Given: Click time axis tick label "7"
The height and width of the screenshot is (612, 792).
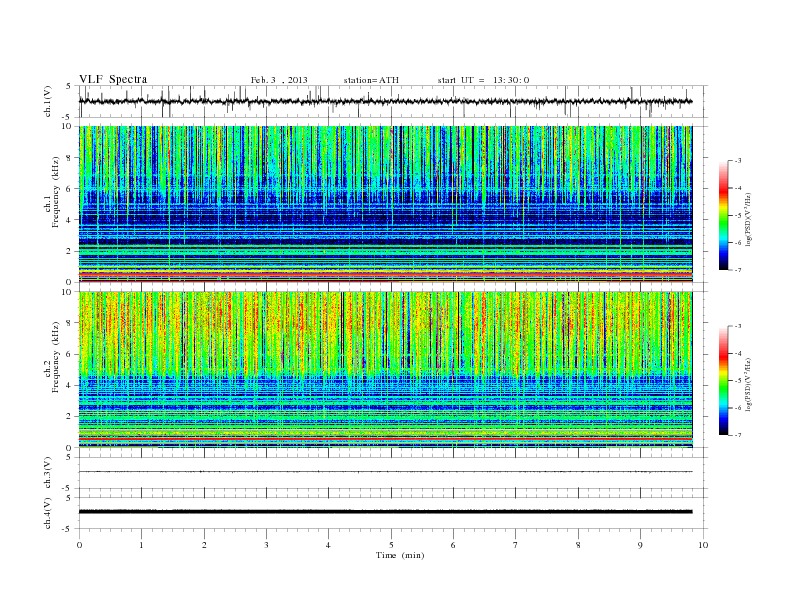Looking at the screenshot, I should pyautogui.click(x=516, y=545).
